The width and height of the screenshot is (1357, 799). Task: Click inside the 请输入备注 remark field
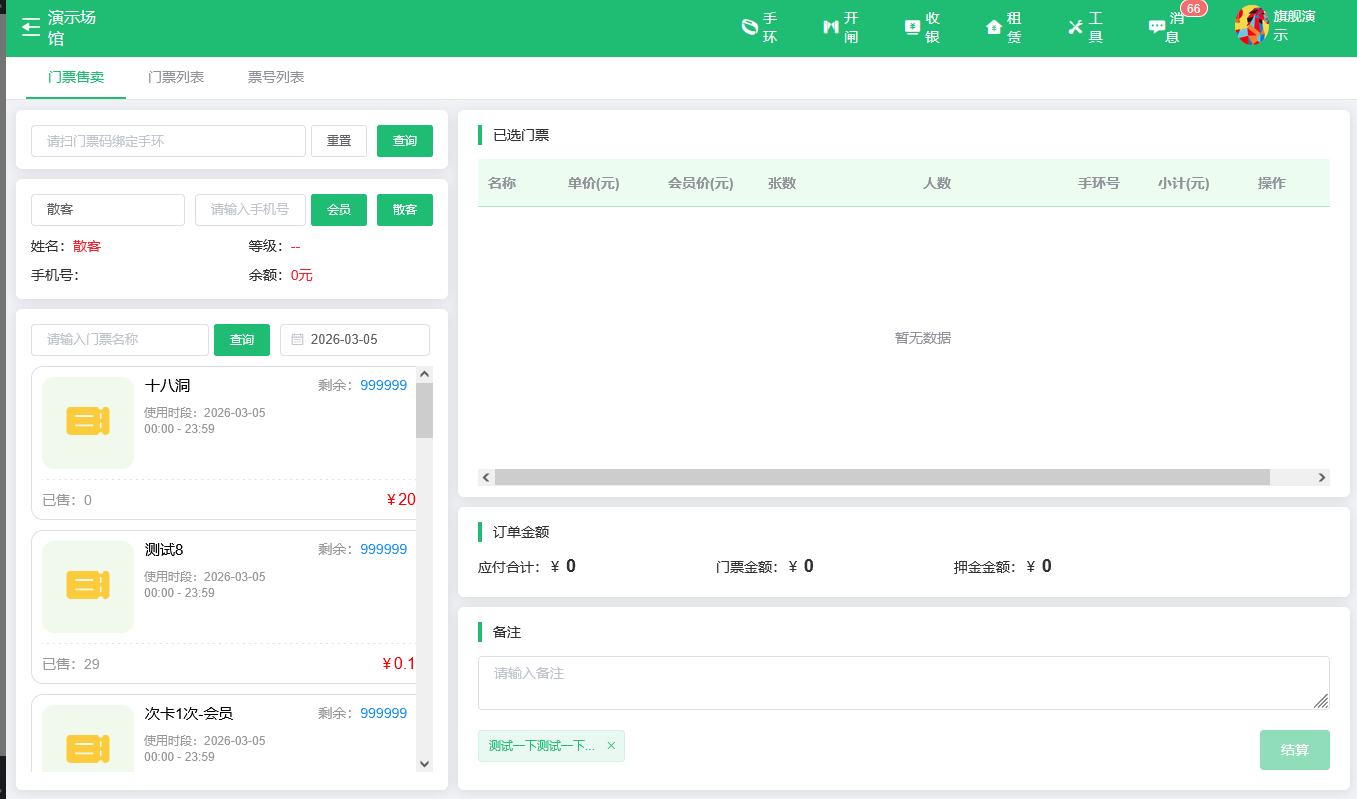pyautogui.click(x=900, y=680)
